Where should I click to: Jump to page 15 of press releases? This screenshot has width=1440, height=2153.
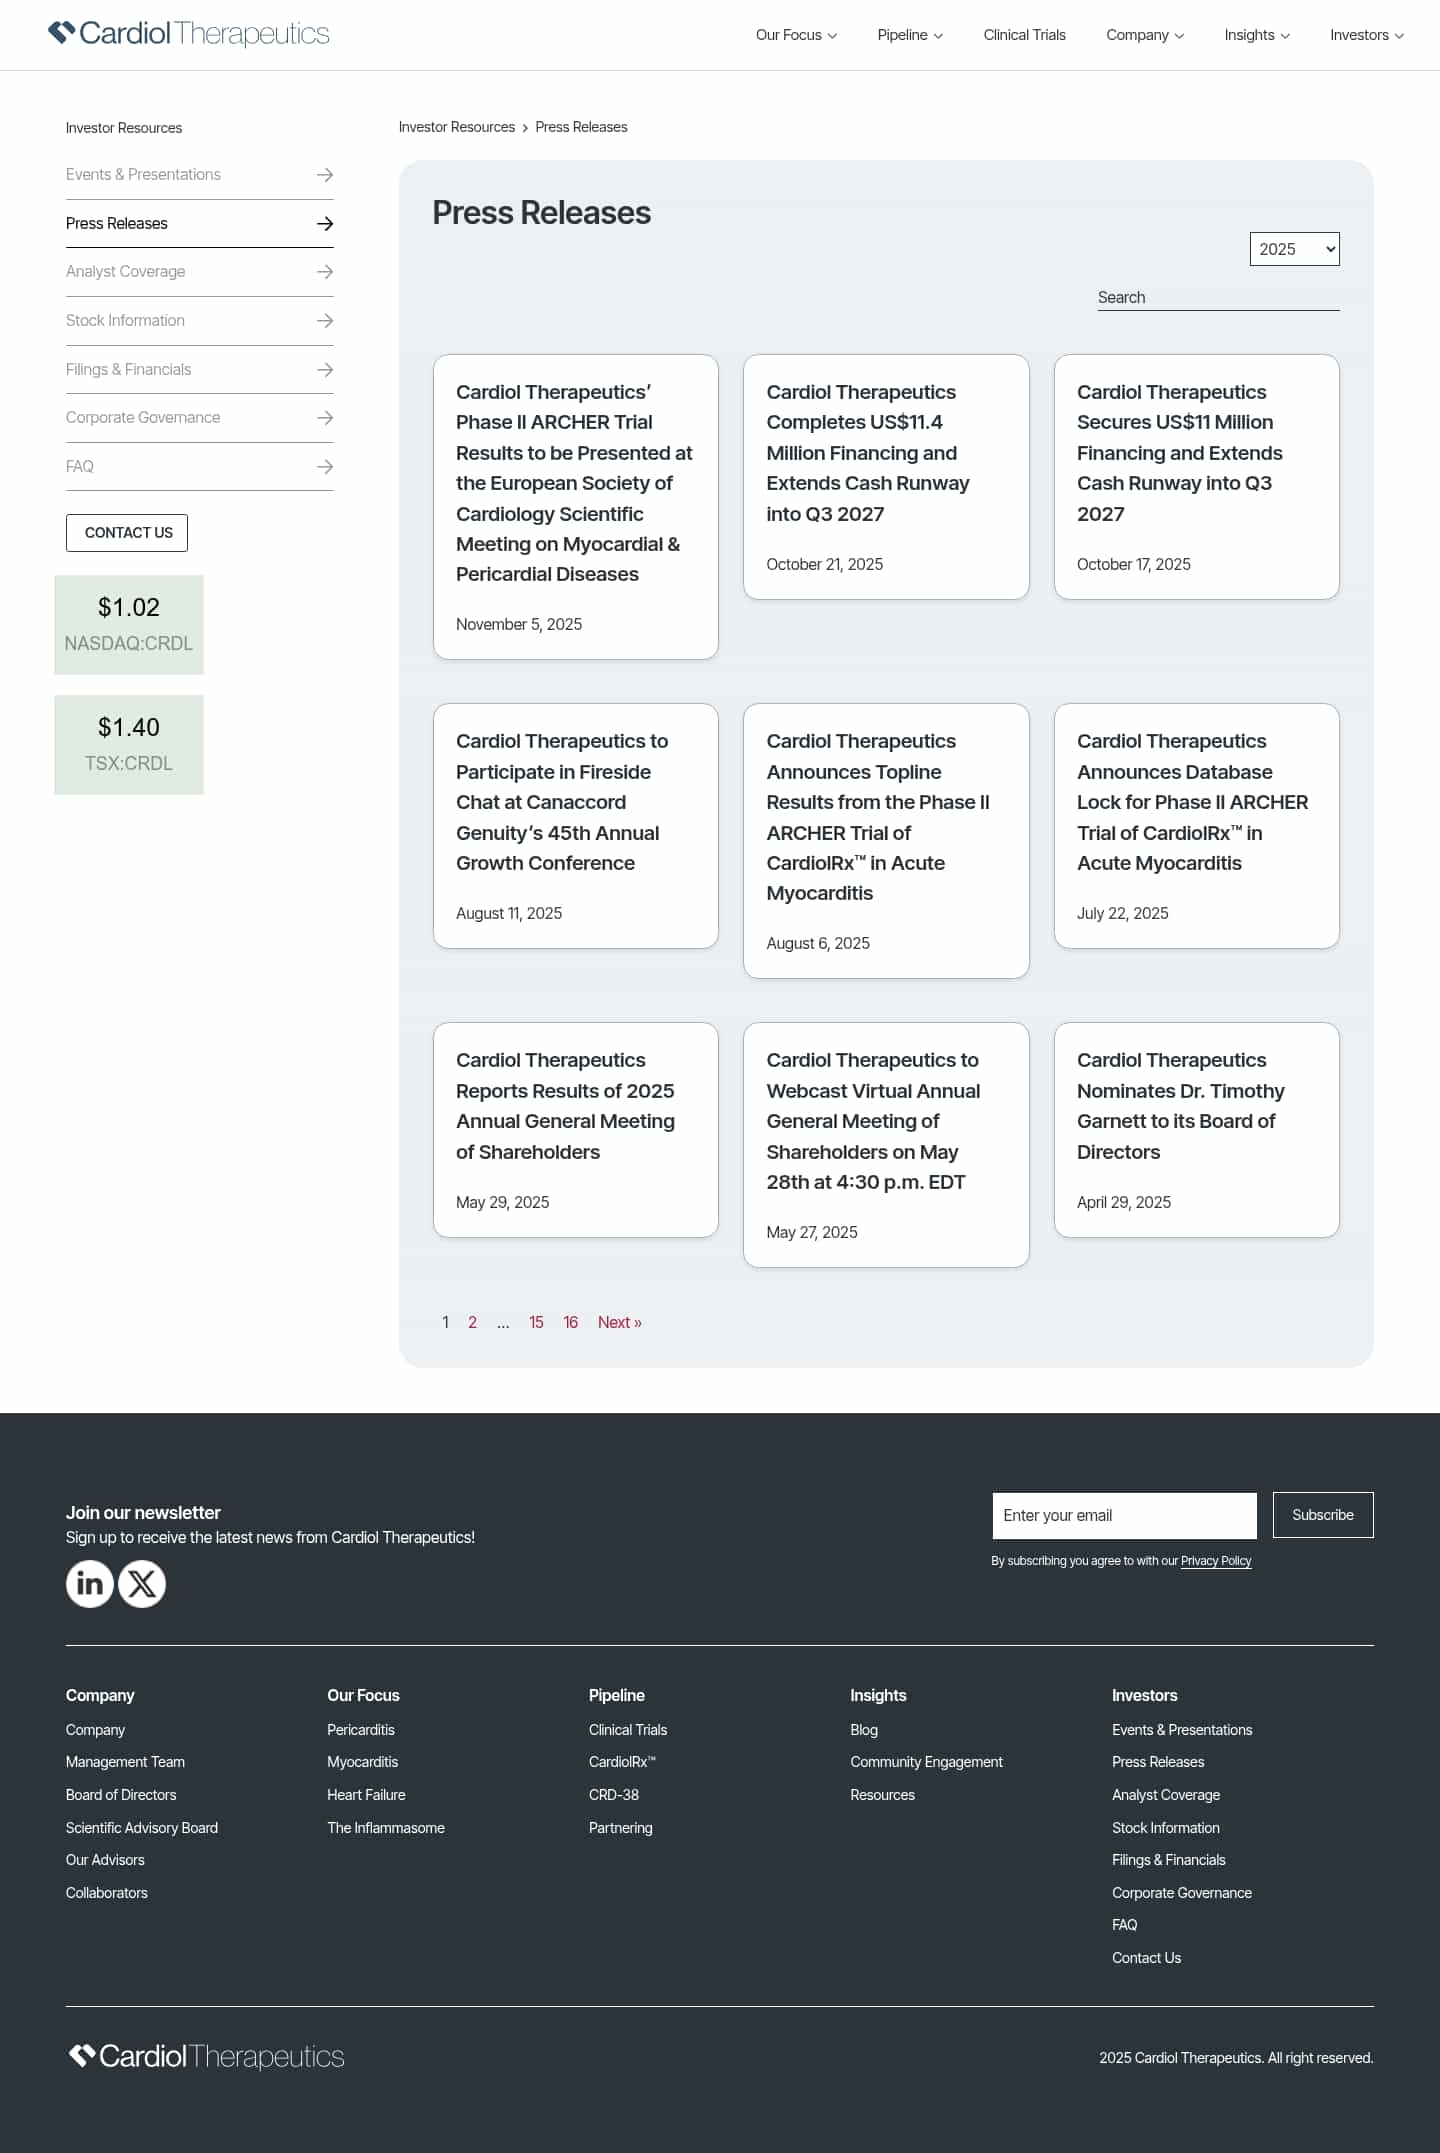click(536, 1322)
